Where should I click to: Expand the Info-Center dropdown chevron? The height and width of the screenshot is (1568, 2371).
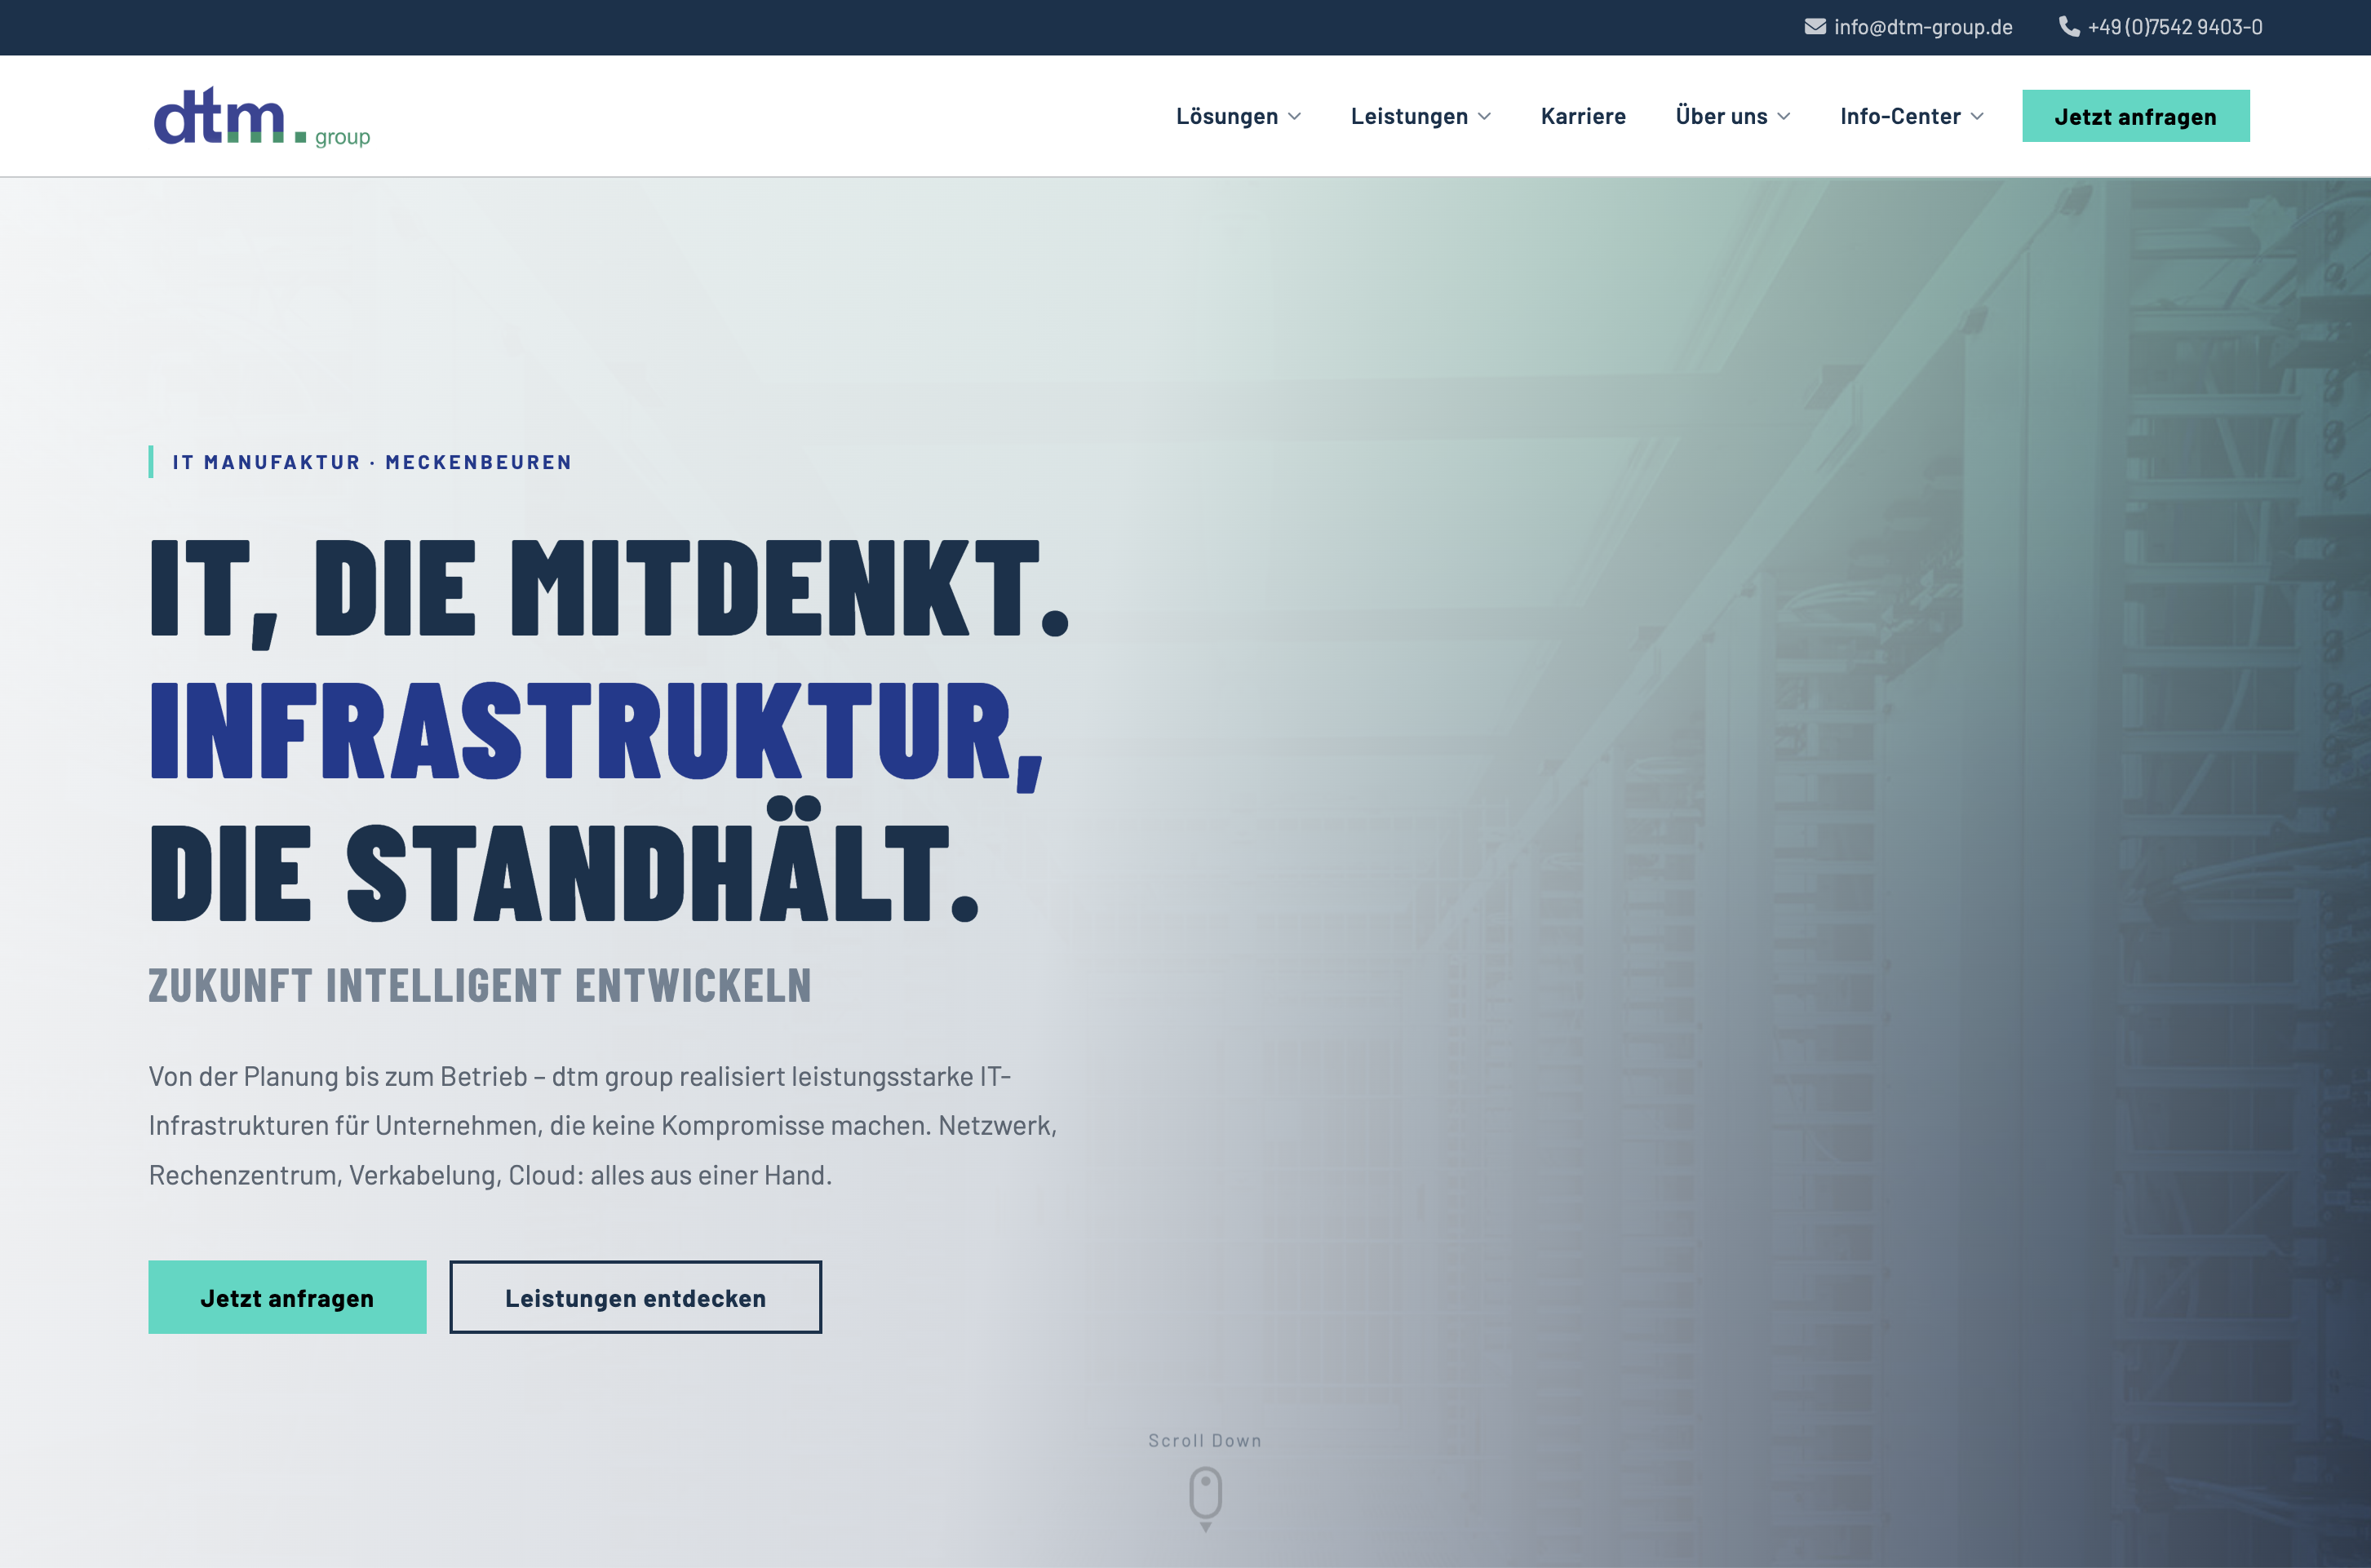(1977, 117)
